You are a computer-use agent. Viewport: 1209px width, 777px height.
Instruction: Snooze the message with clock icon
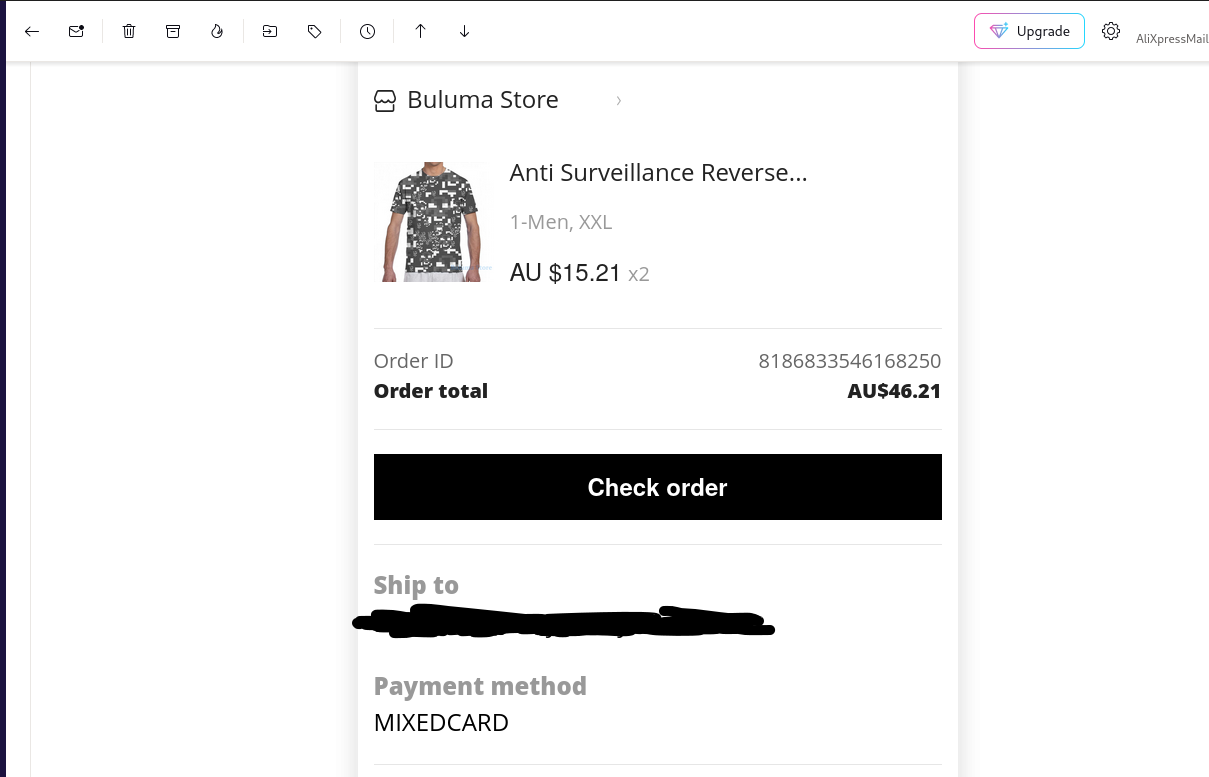tap(367, 31)
